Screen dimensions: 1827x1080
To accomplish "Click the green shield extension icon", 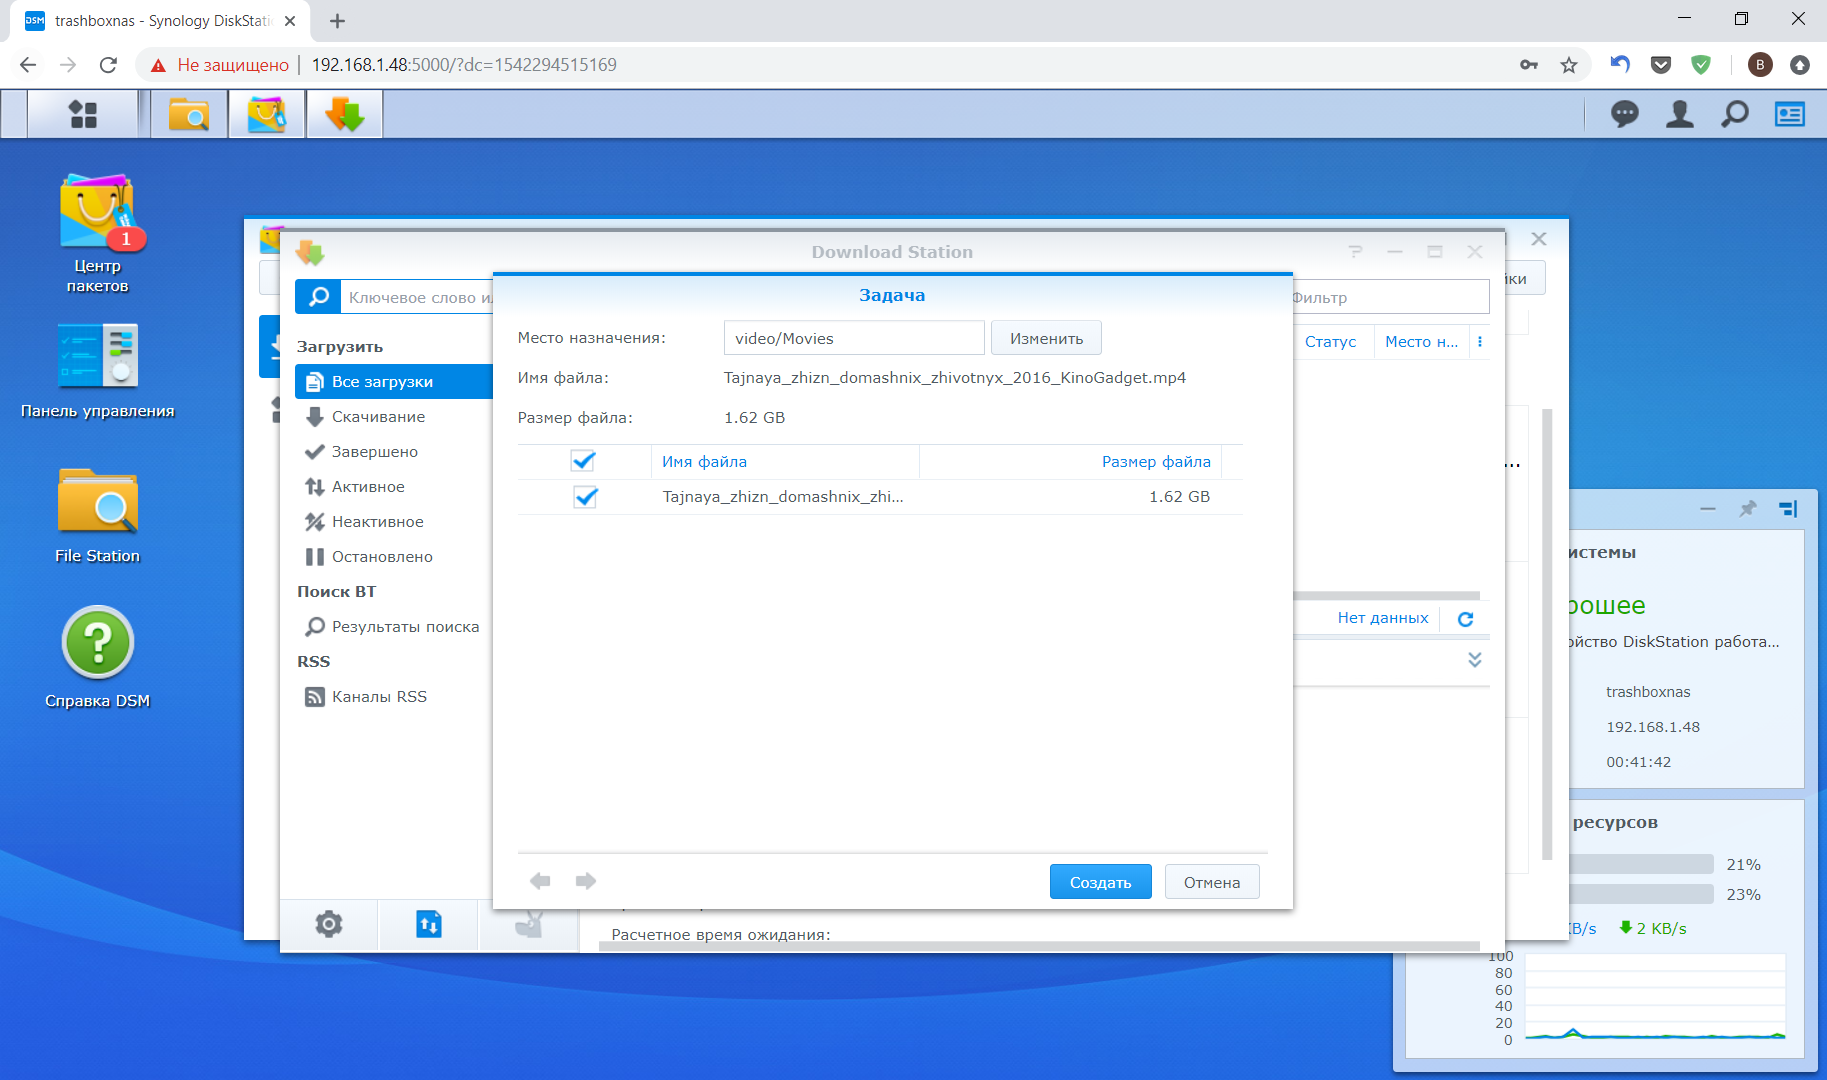I will pyautogui.click(x=1700, y=65).
